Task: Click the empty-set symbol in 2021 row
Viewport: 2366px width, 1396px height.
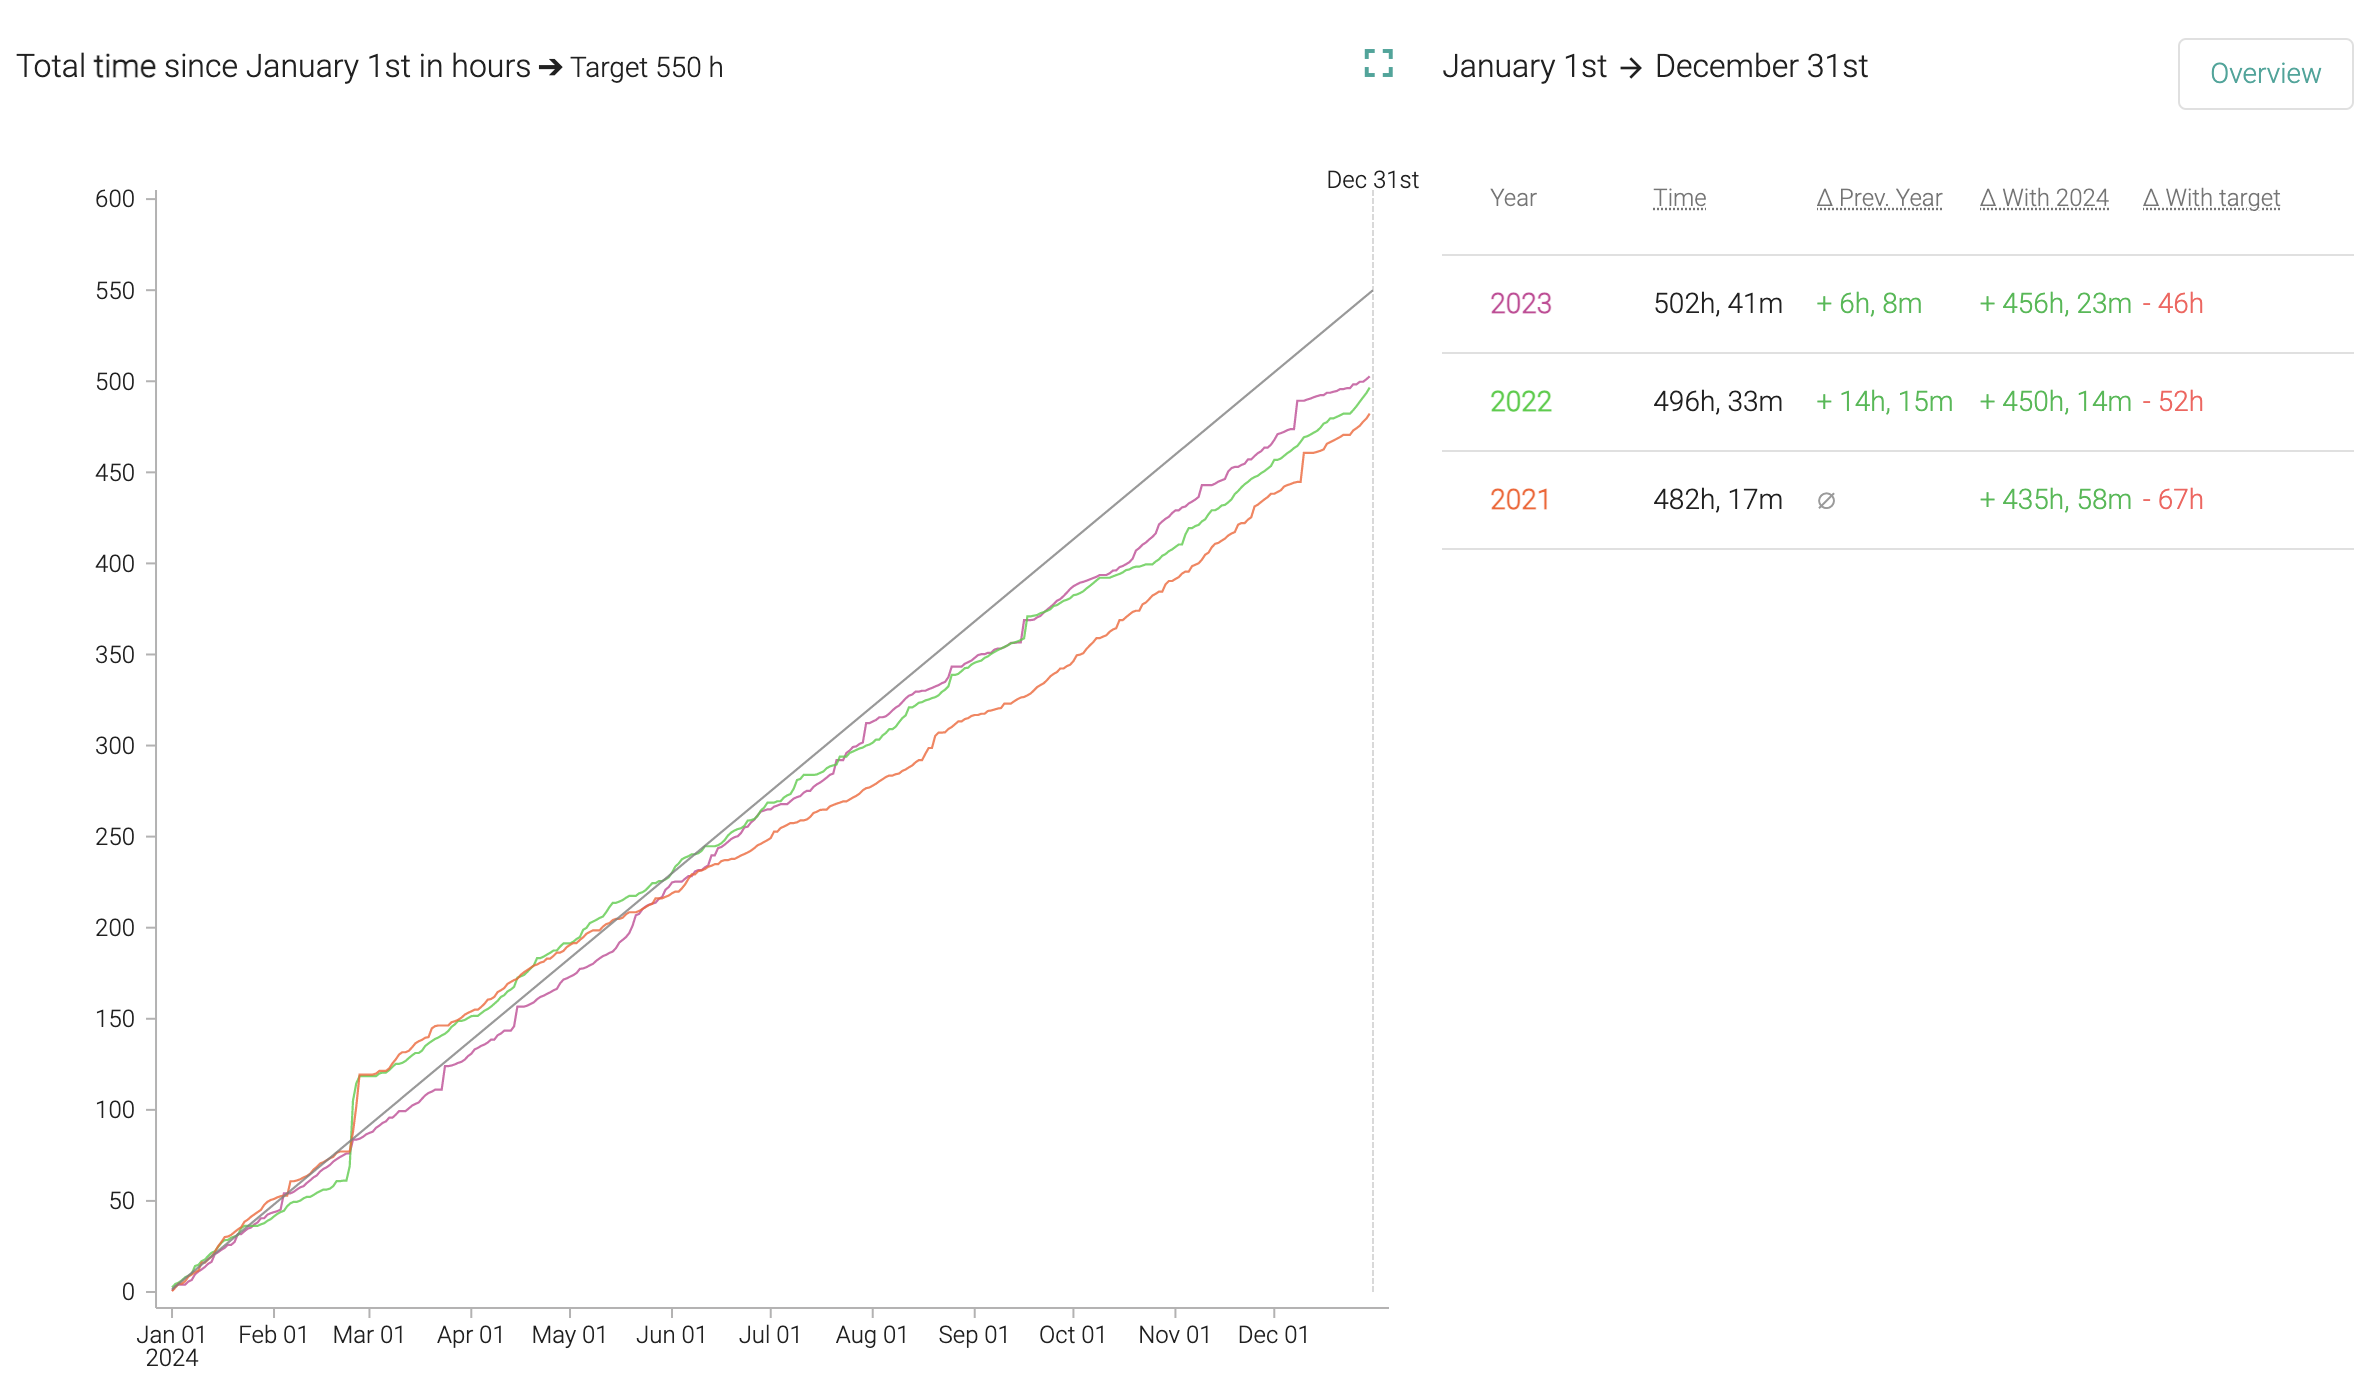Action: pos(1826,501)
